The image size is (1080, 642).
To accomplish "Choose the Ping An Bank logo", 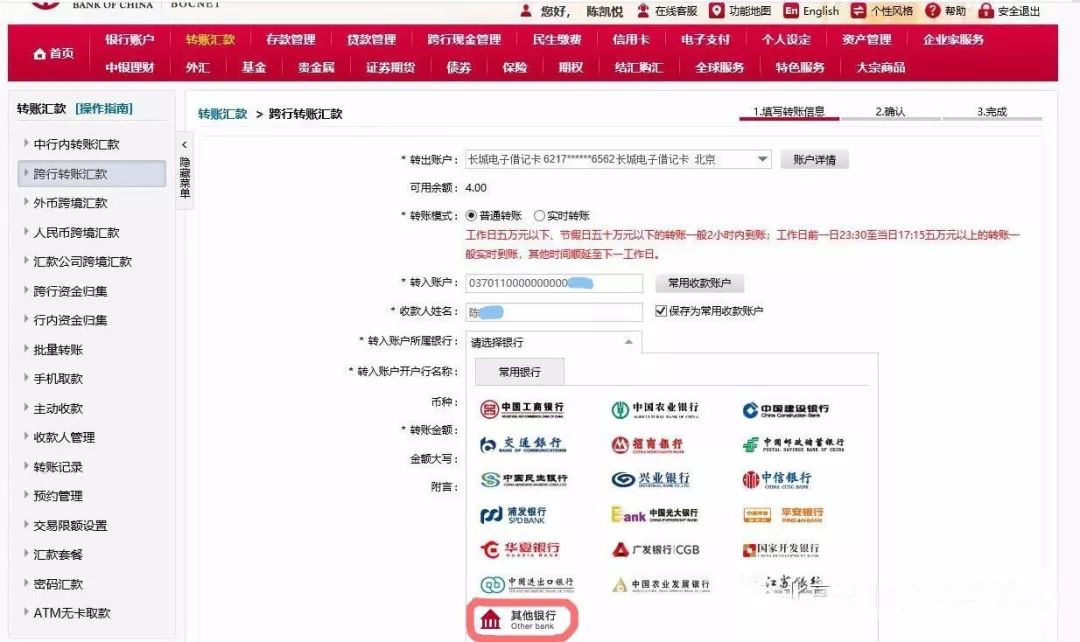I will (784, 515).
